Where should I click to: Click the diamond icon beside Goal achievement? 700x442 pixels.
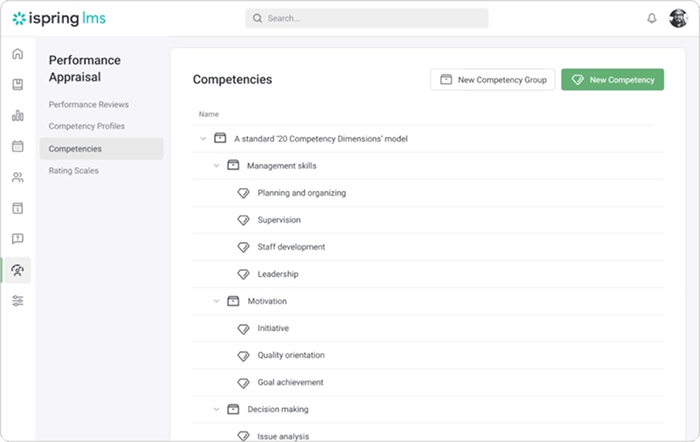click(x=243, y=383)
